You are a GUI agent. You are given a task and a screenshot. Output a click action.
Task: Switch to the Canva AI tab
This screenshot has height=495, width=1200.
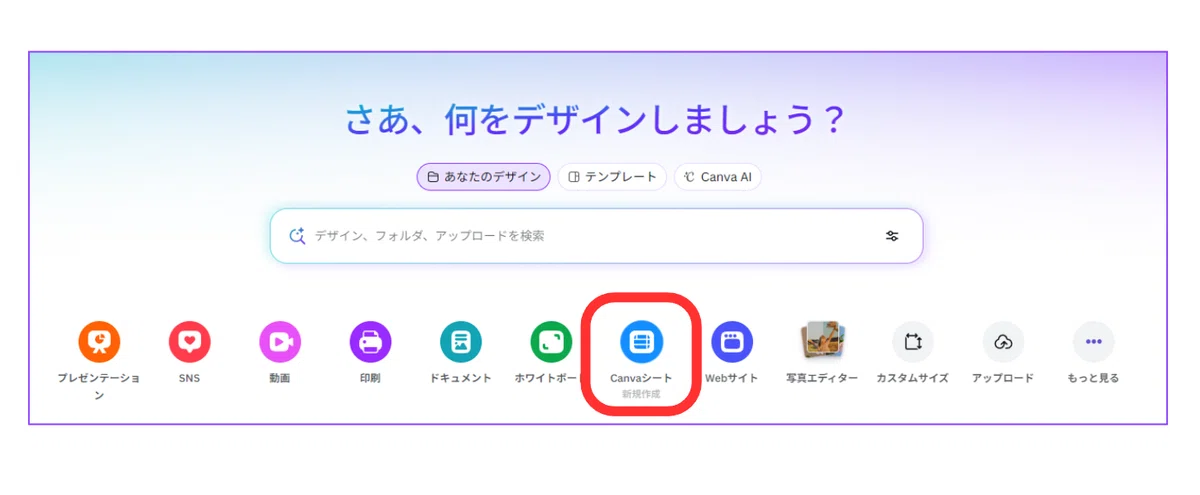pyautogui.click(x=718, y=177)
